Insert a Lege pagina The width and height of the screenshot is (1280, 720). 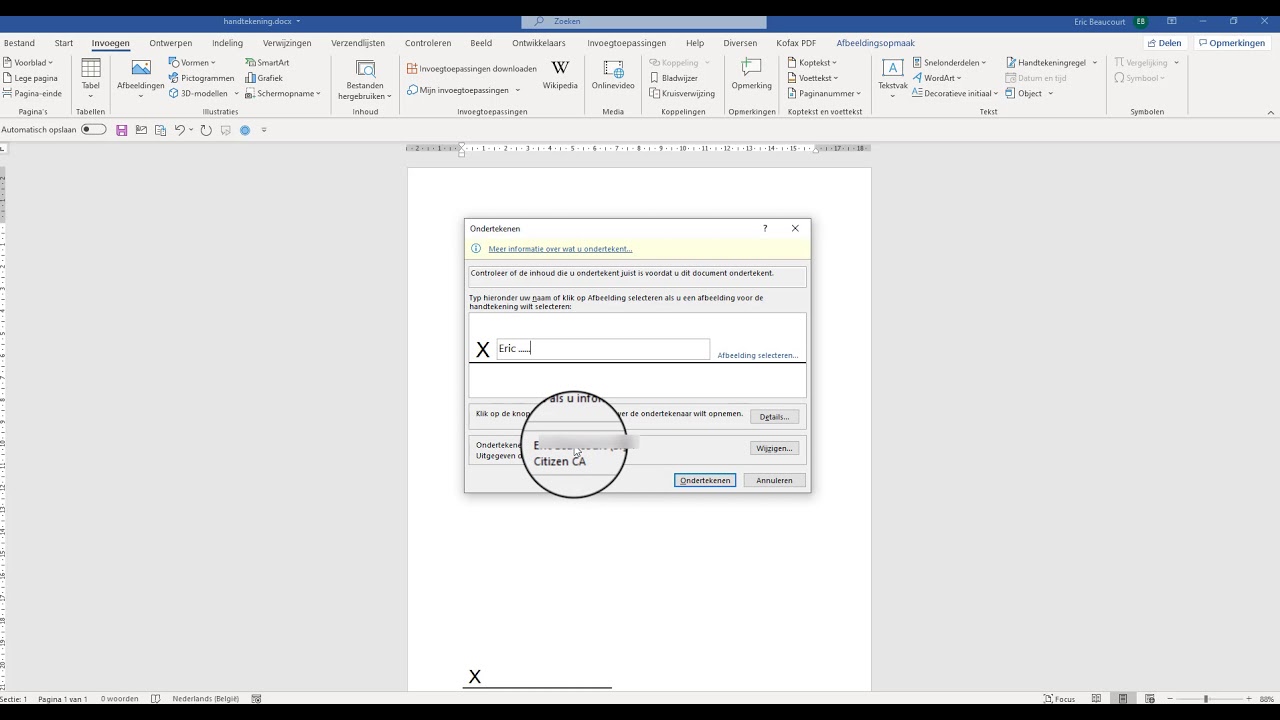pyautogui.click(x=30, y=78)
